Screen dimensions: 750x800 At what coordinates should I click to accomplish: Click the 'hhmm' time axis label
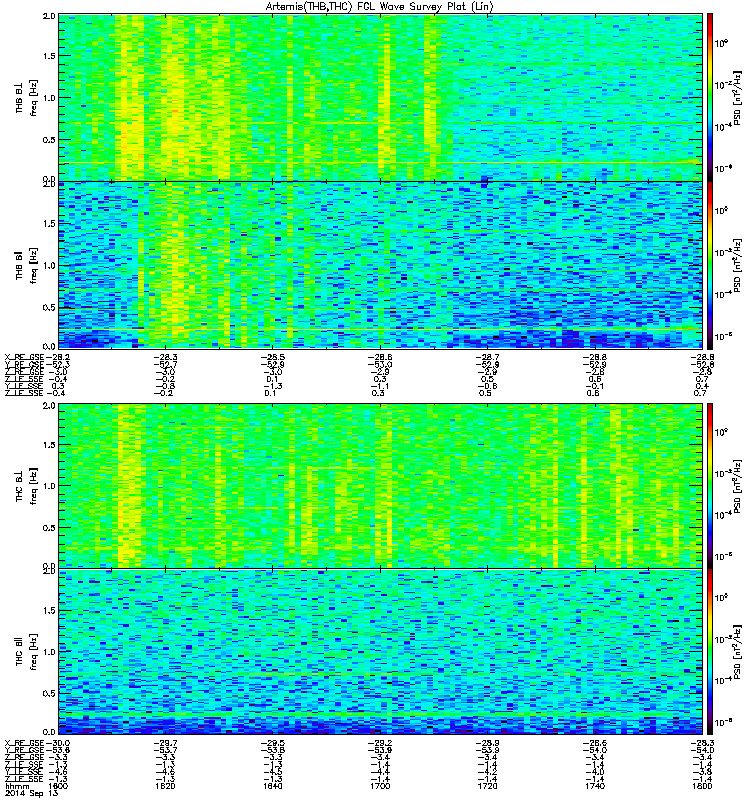click(x=16, y=786)
